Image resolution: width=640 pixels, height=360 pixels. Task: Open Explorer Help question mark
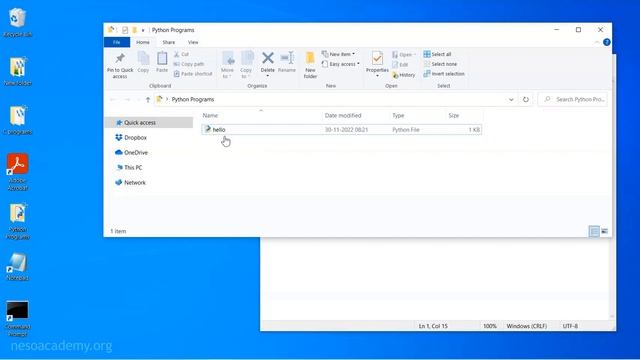coord(607,42)
